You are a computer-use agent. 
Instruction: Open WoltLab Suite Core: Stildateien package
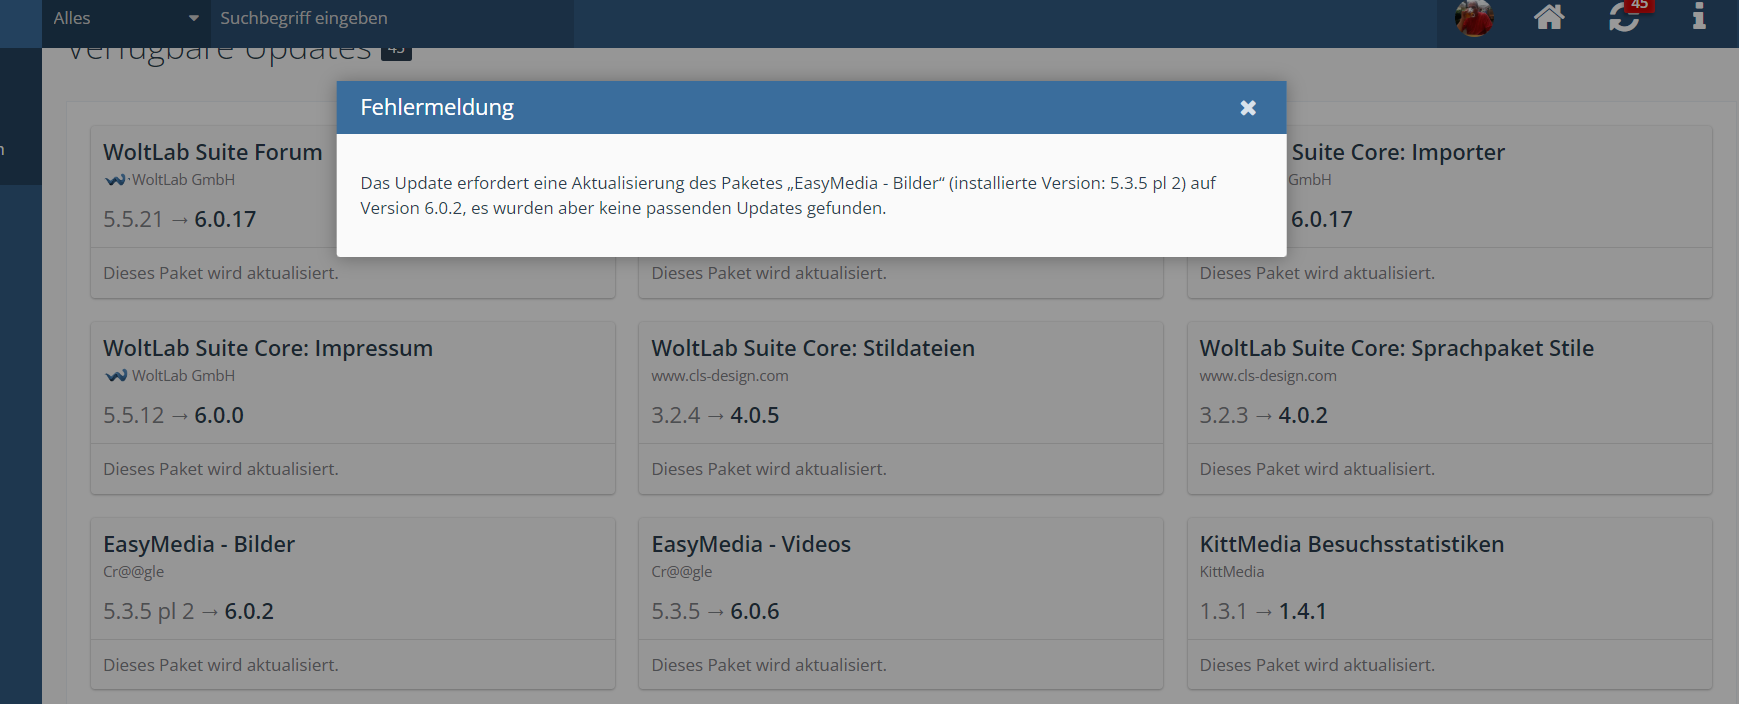coord(812,348)
